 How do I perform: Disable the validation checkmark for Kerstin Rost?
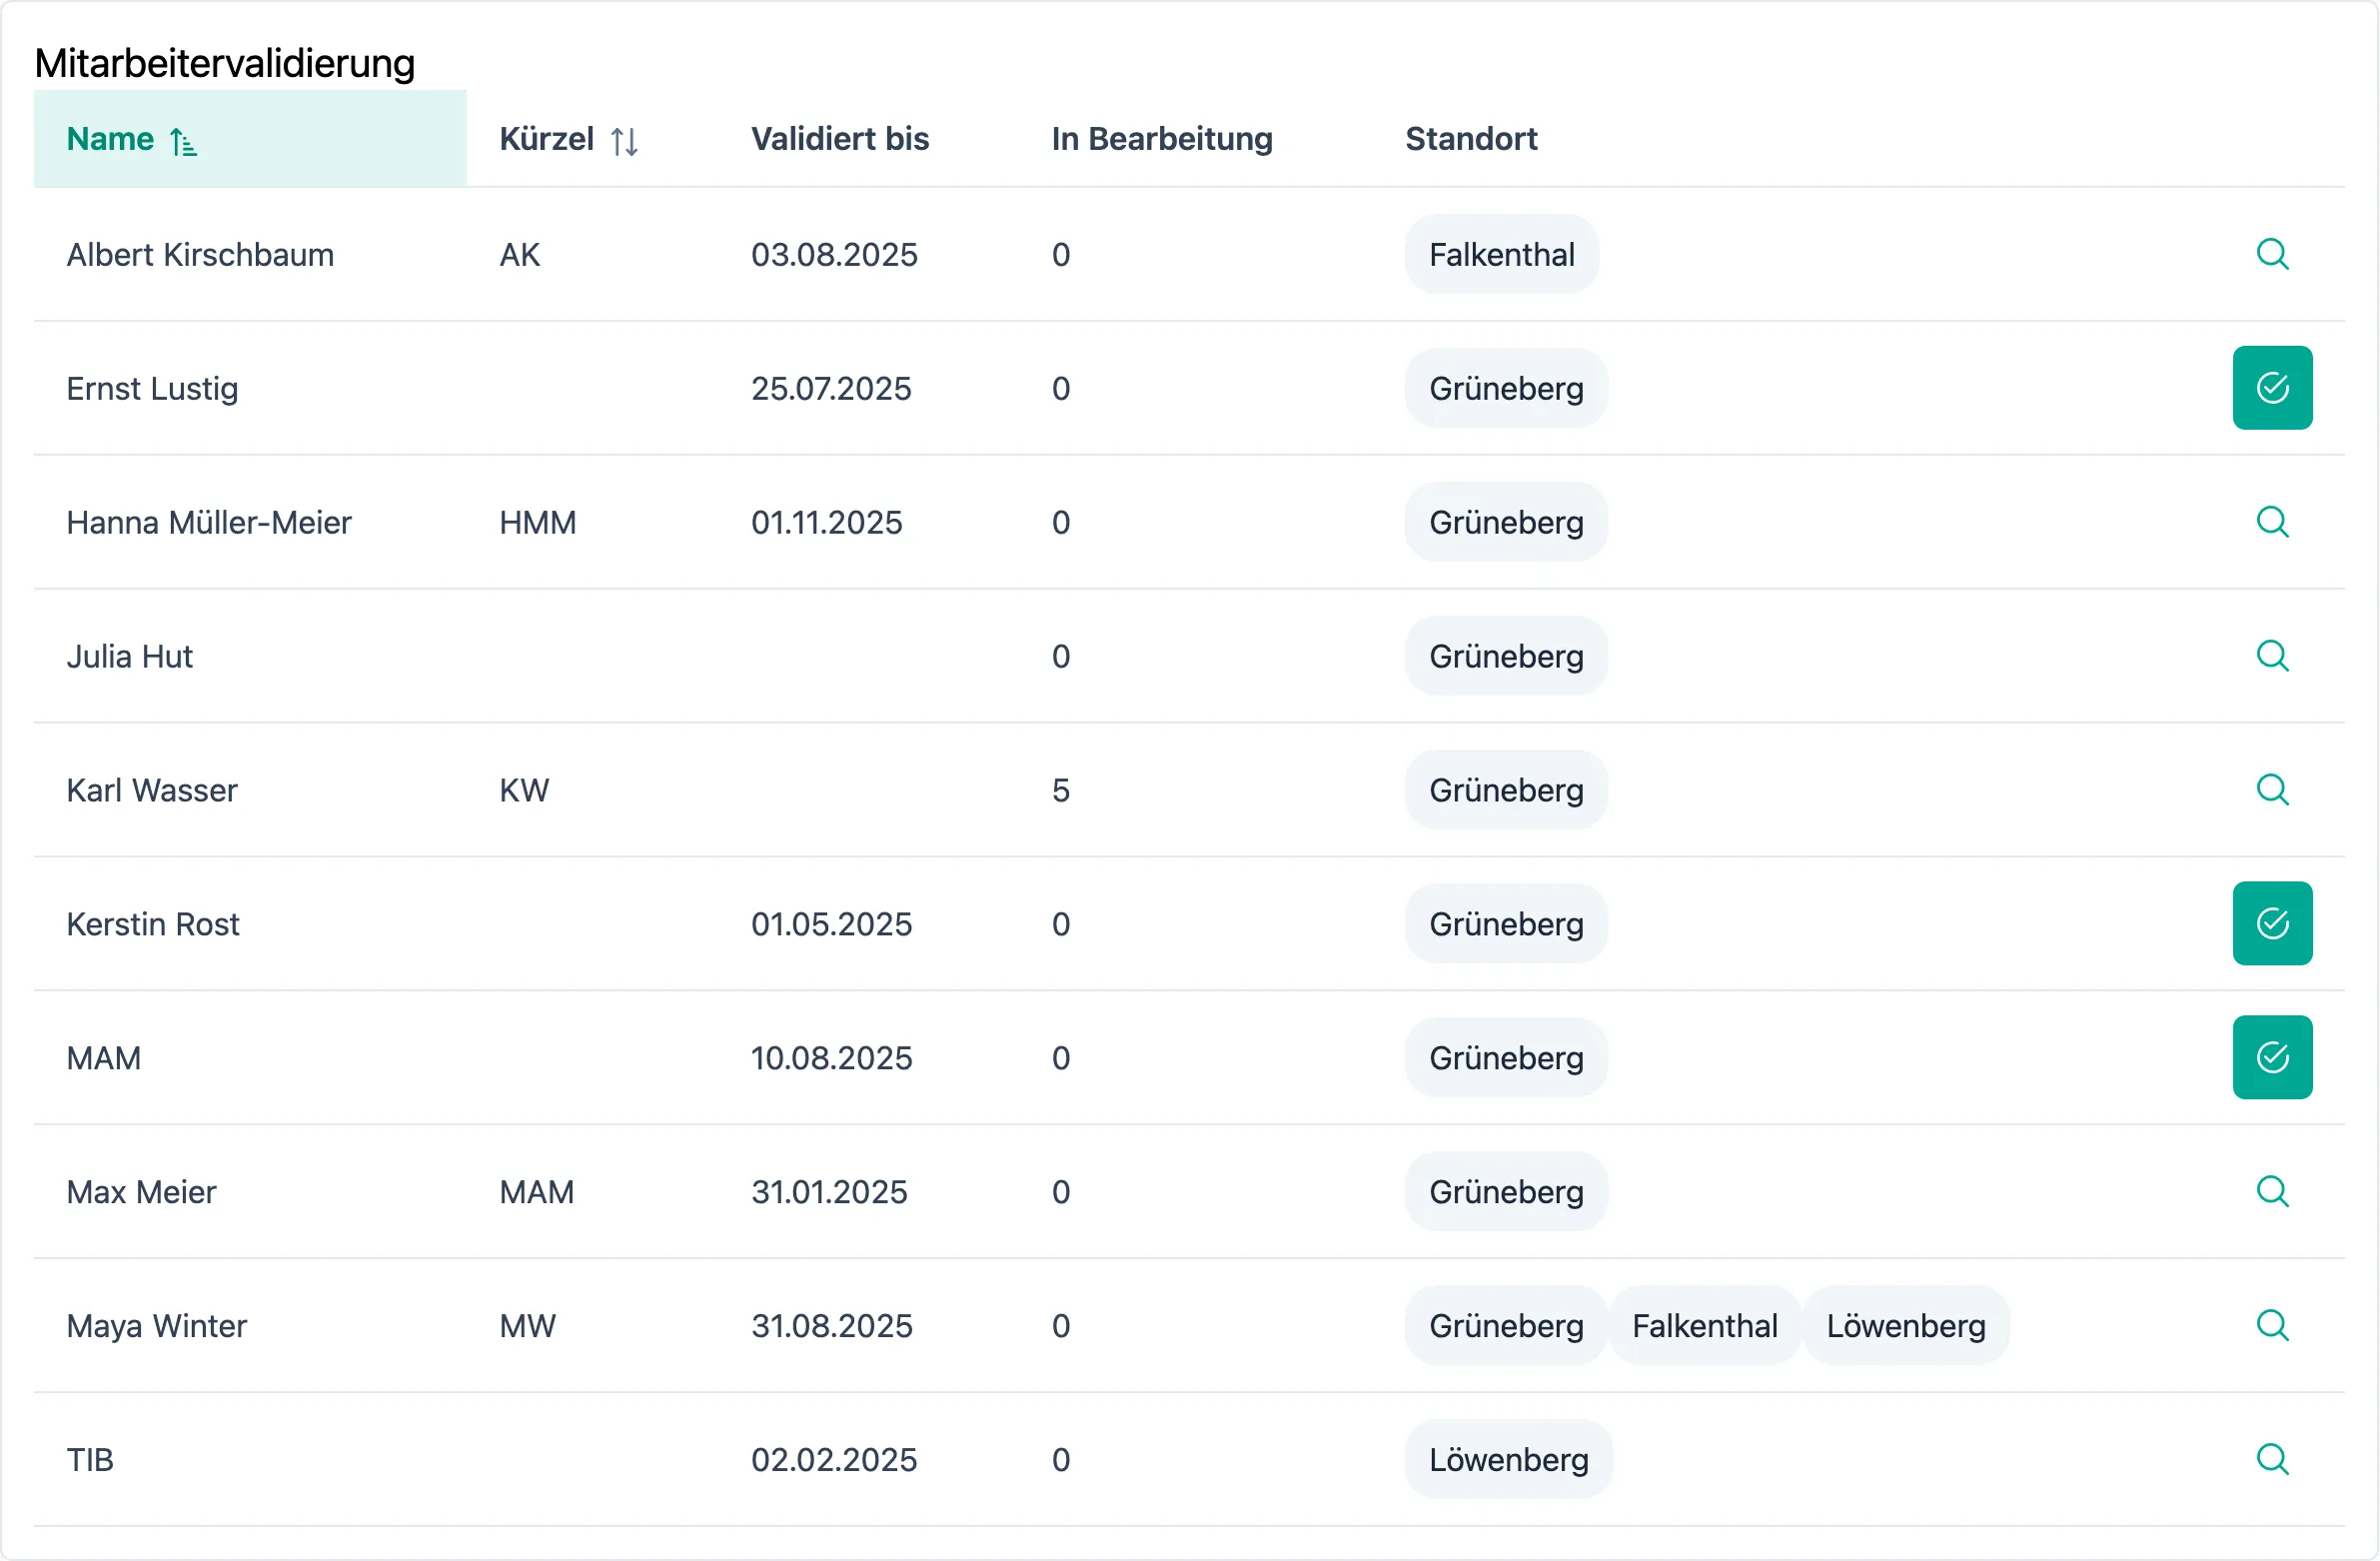coord(2272,923)
